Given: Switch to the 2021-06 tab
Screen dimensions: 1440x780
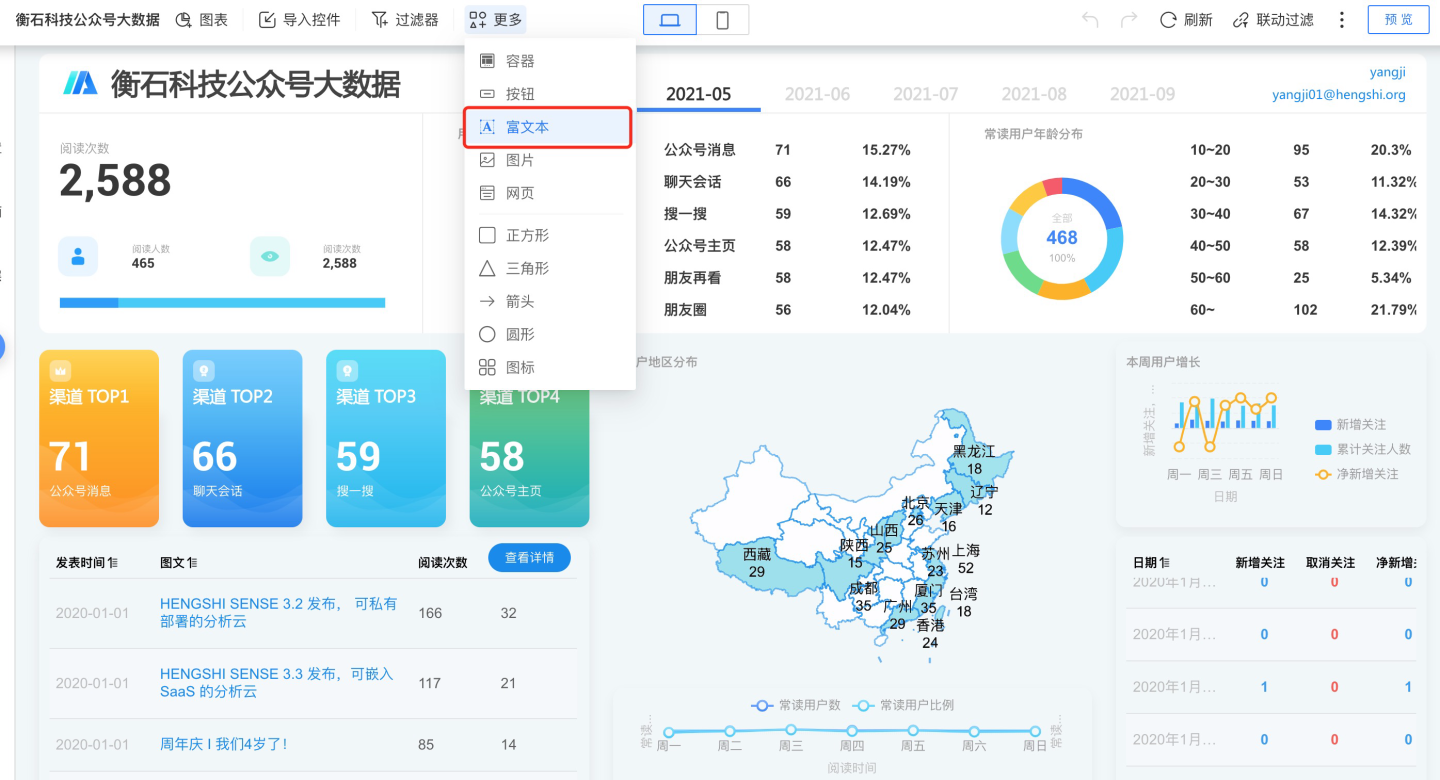Looking at the screenshot, I should click(817, 94).
